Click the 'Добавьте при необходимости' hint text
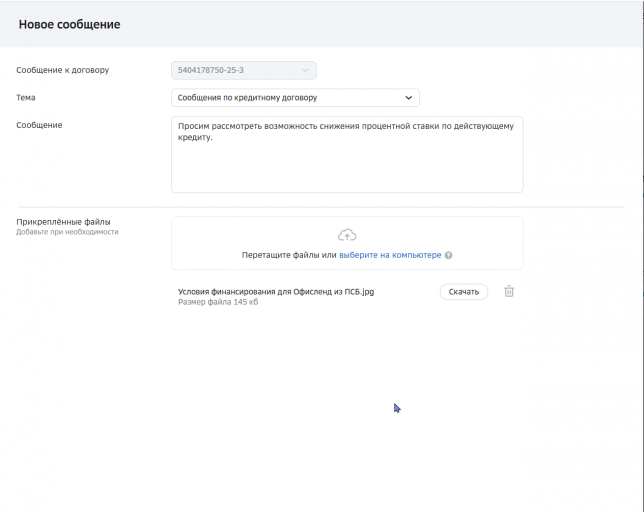Image resolution: width=644 pixels, height=512 pixels. [67, 232]
